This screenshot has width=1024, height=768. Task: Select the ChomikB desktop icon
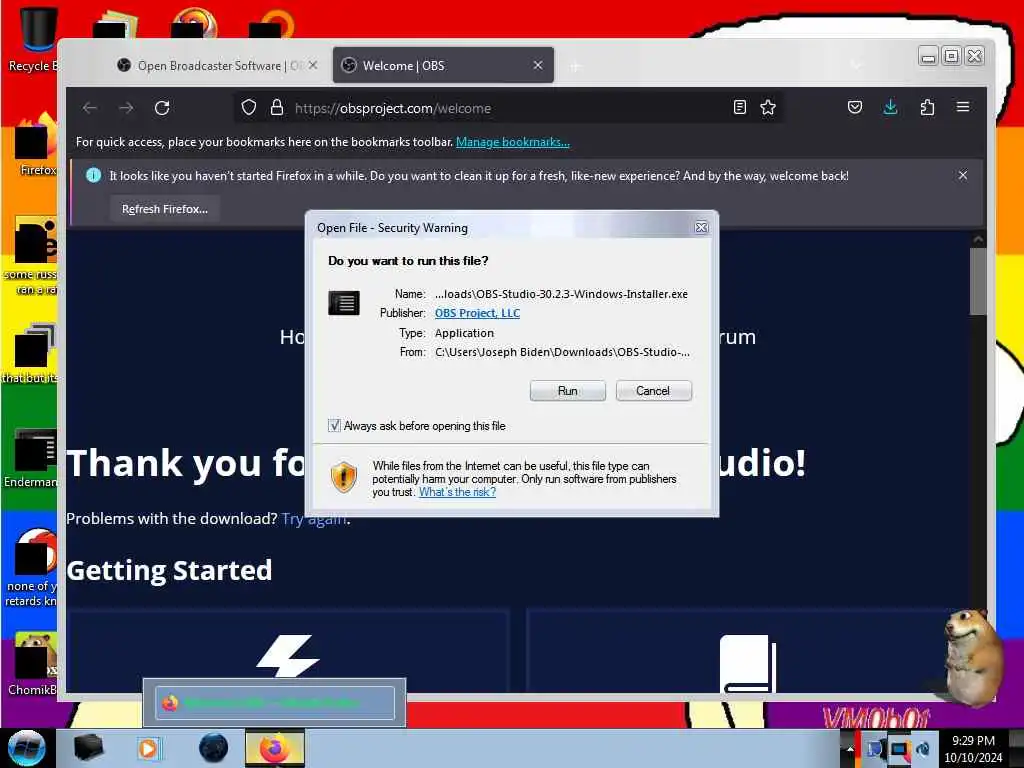(33, 664)
